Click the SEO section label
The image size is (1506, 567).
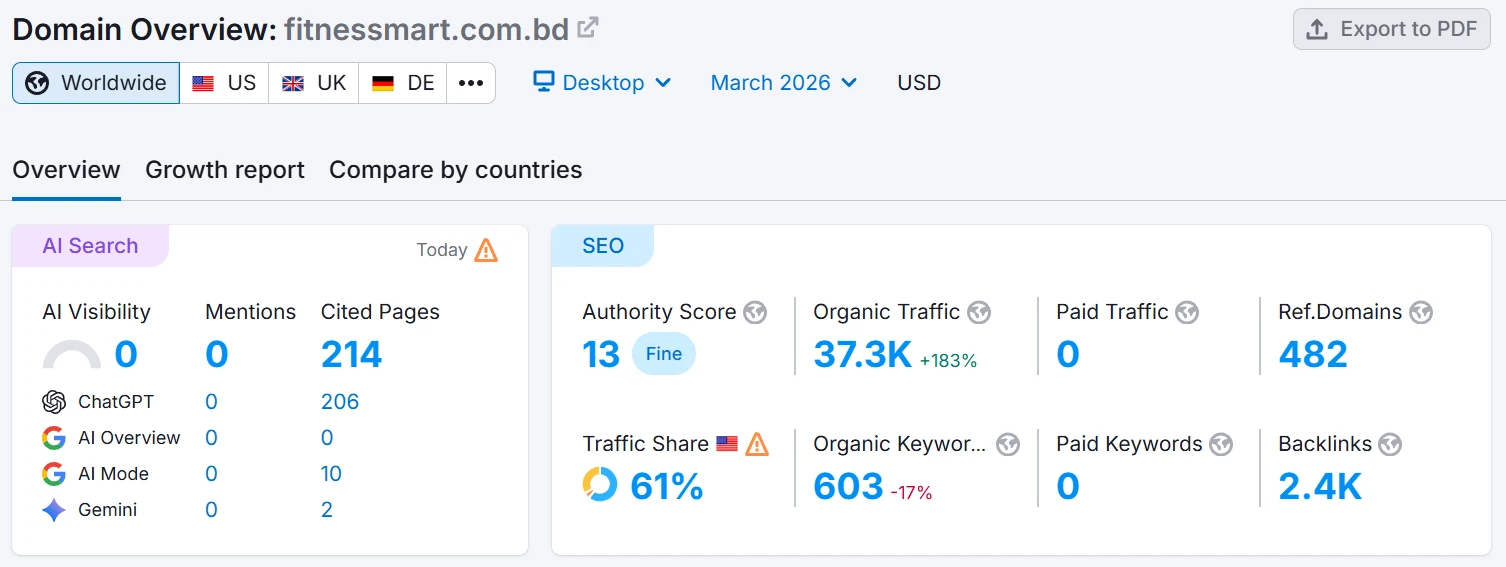click(x=603, y=246)
